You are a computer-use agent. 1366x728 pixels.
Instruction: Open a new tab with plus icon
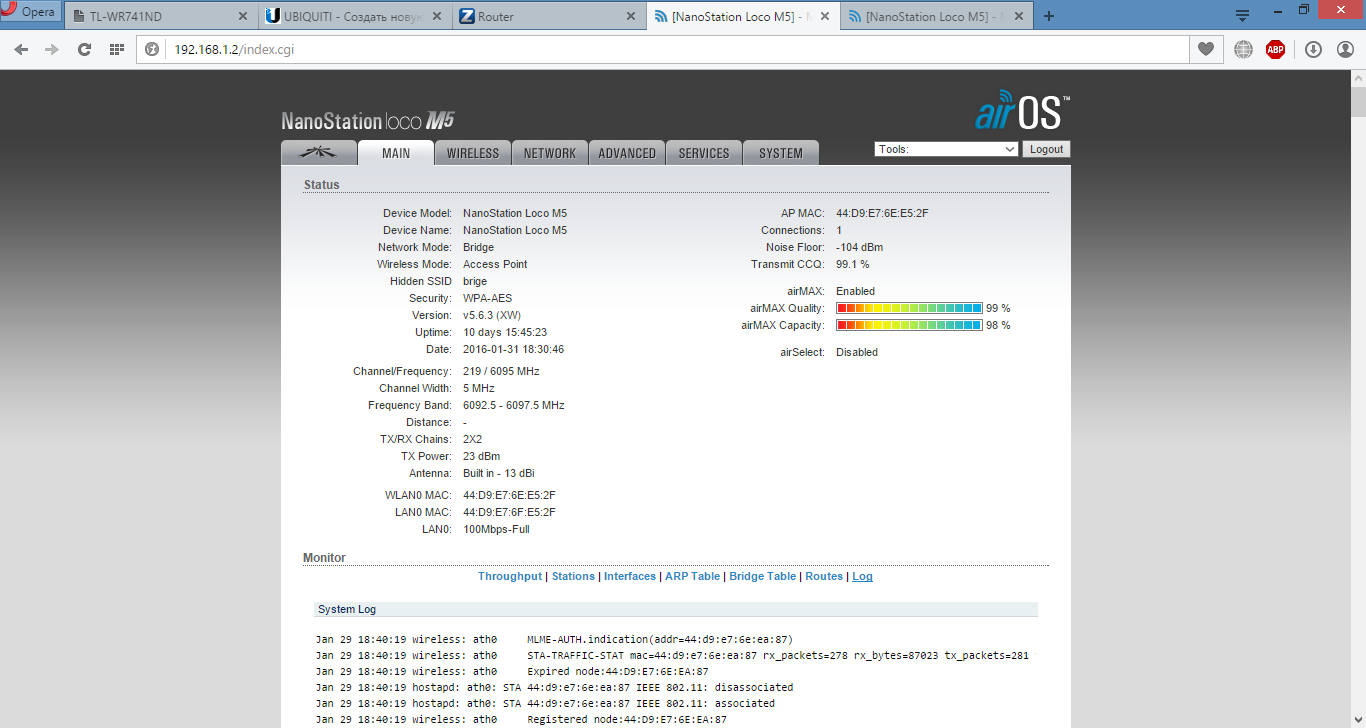pyautogui.click(x=1048, y=16)
